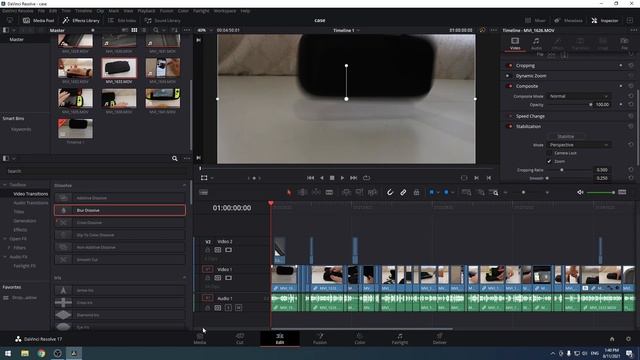Open the Audio tab in Inspector
This screenshot has width=640, height=360.
pos(536,43)
